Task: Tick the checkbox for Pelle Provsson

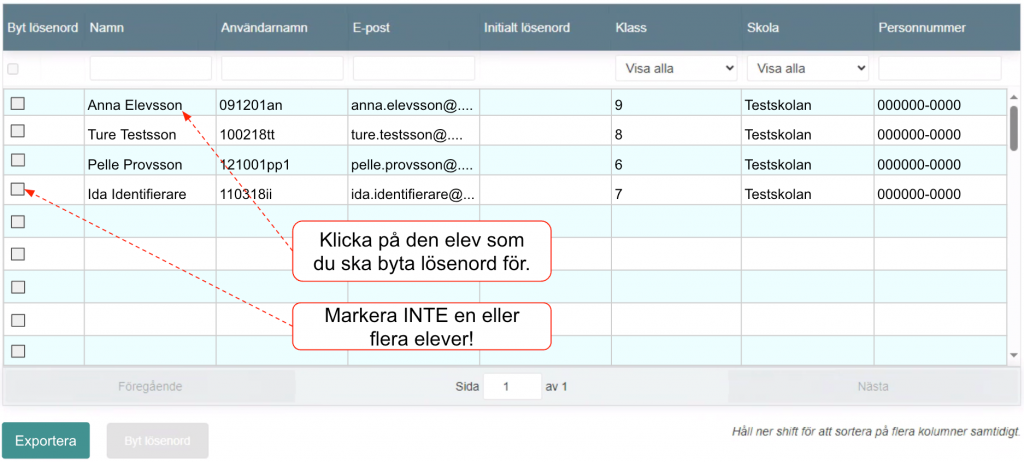Action: click(18, 159)
